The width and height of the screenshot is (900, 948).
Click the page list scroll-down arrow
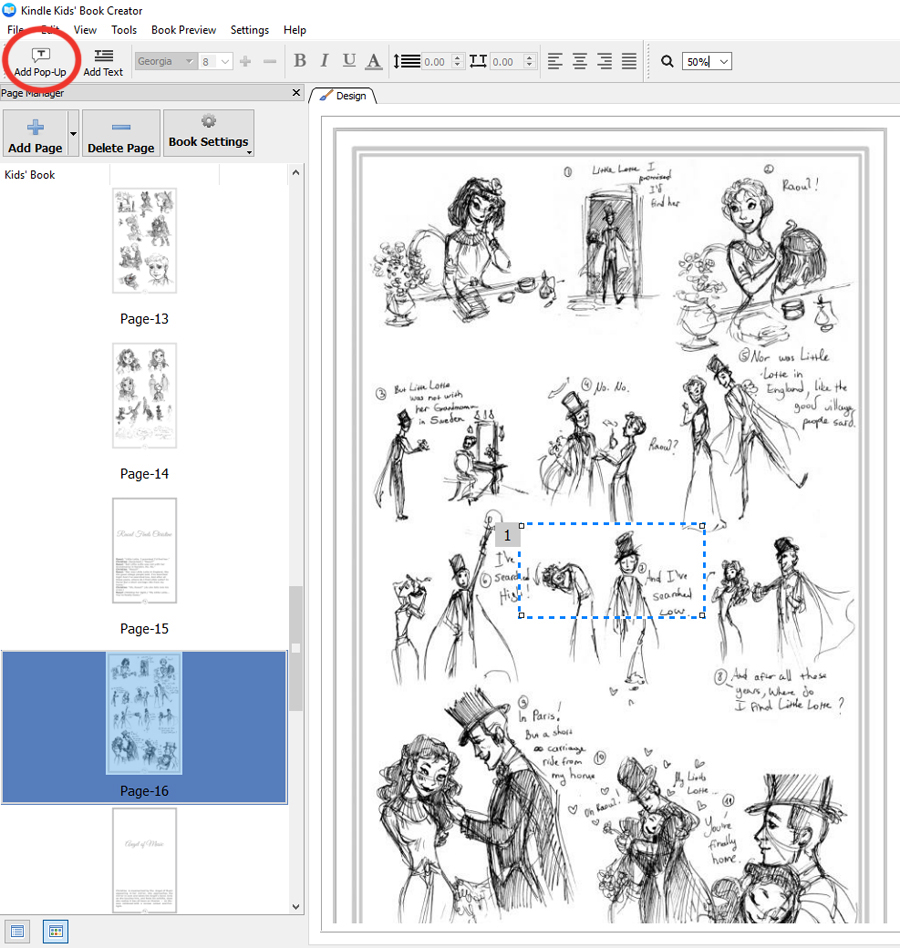point(296,906)
